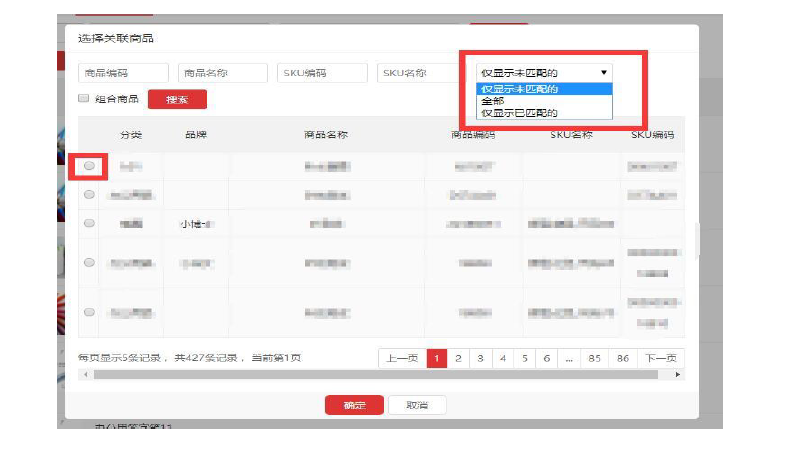
Task: Click the SKU名称 column header
Action: tap(571, 135)
